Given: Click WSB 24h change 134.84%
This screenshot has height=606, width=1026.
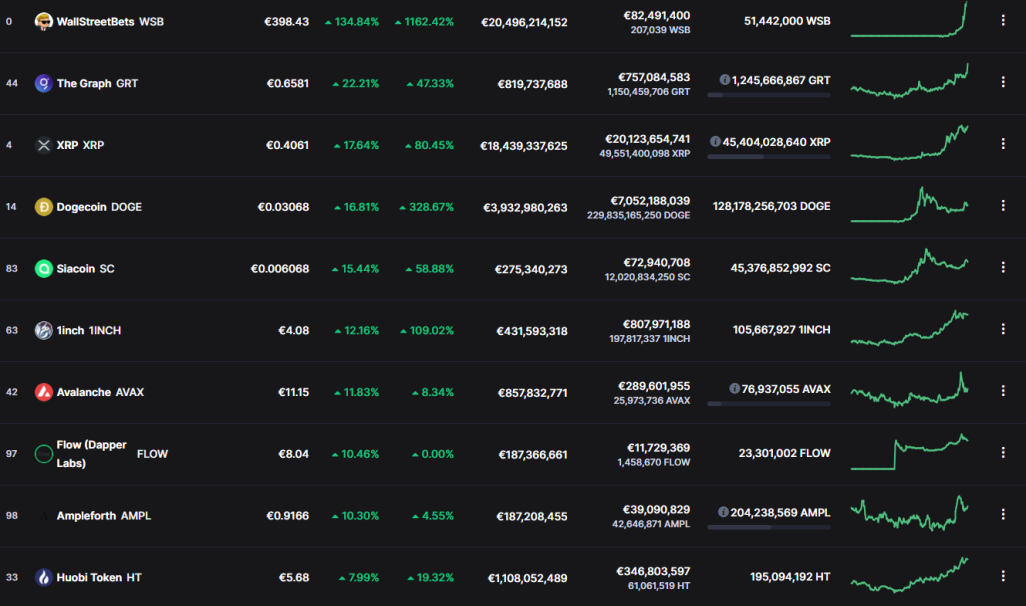Looking at the screenshot, I should pos(351,22).
